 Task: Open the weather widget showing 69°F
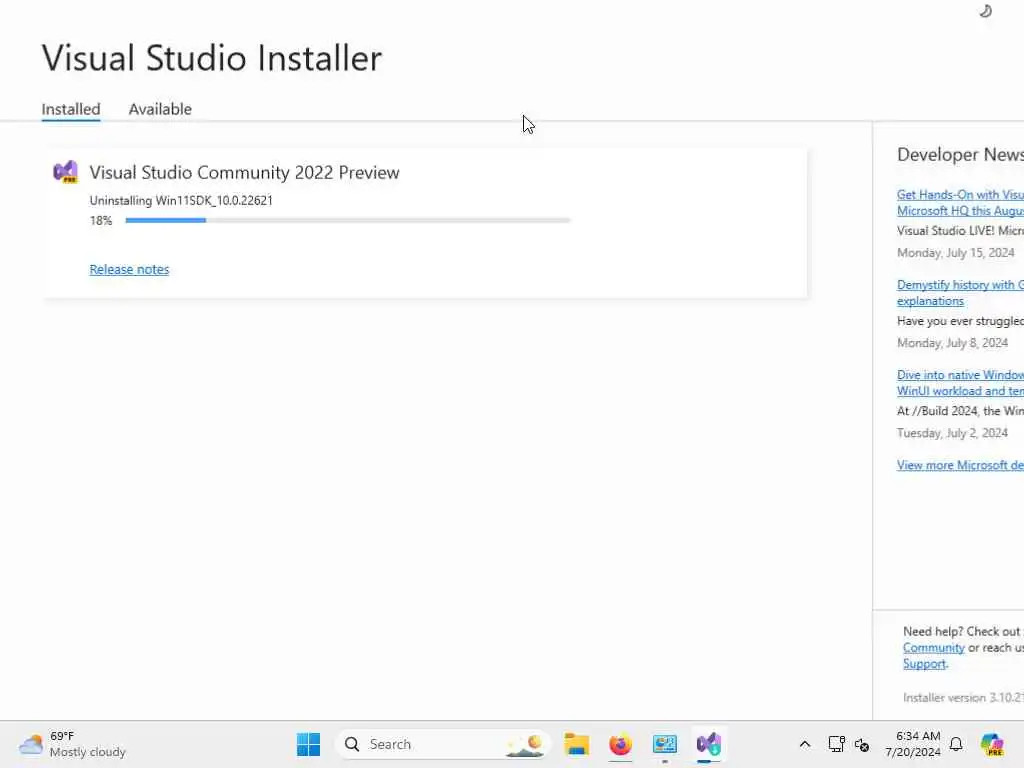[x=72, y=744]
